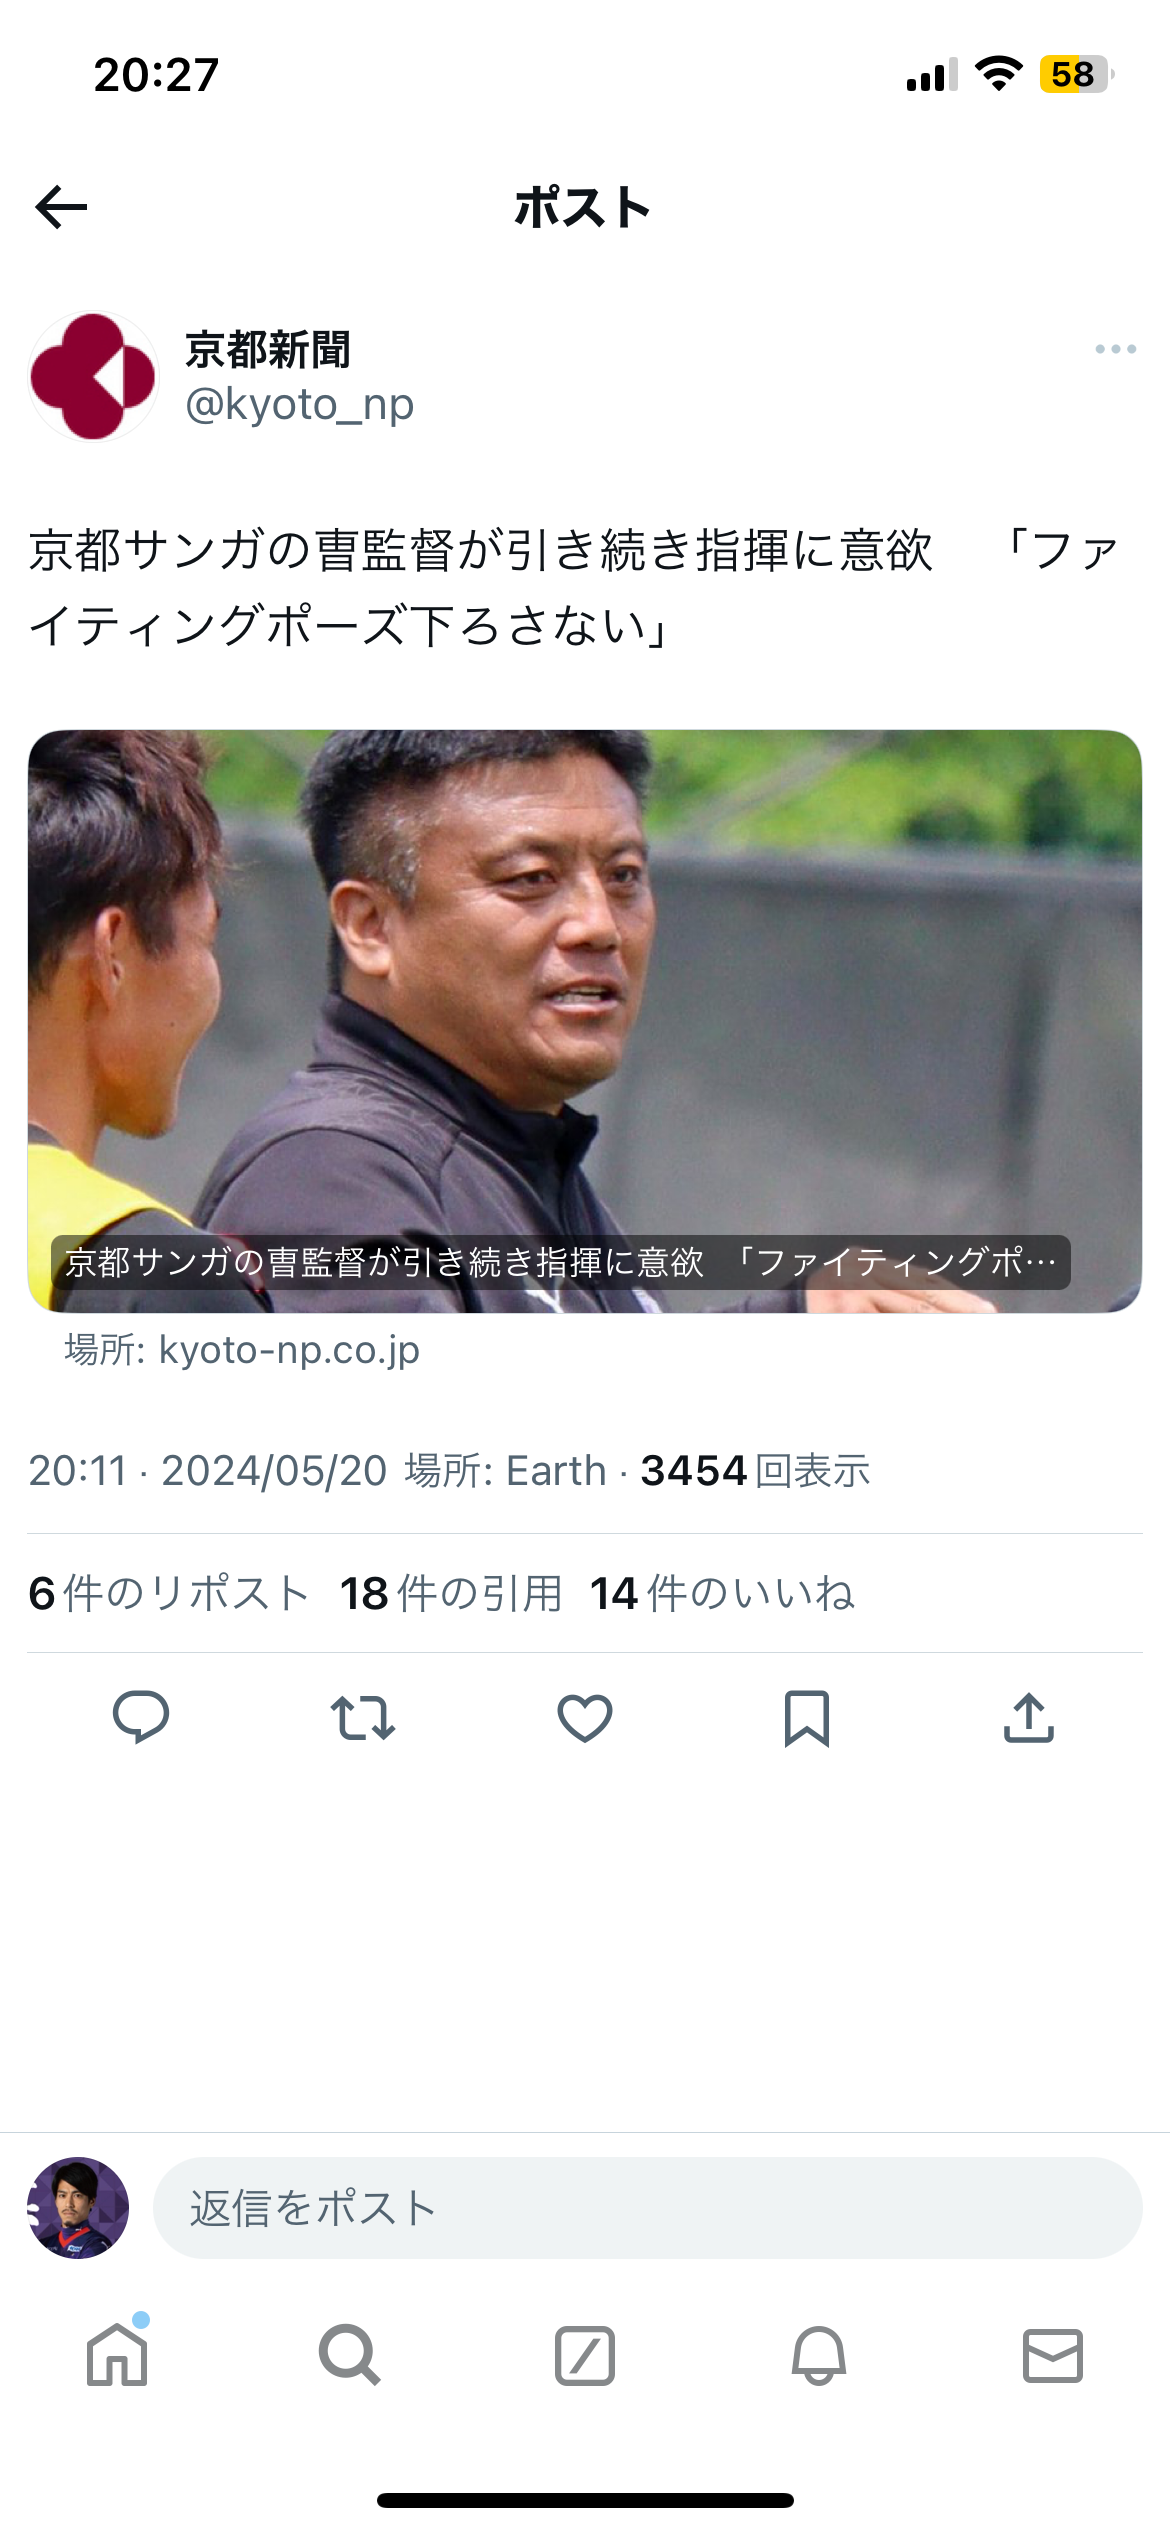The width and height of the screenshot is (1170, 2532).
Task: Open direct messages envelope tab
Action: (1053, 2355)
